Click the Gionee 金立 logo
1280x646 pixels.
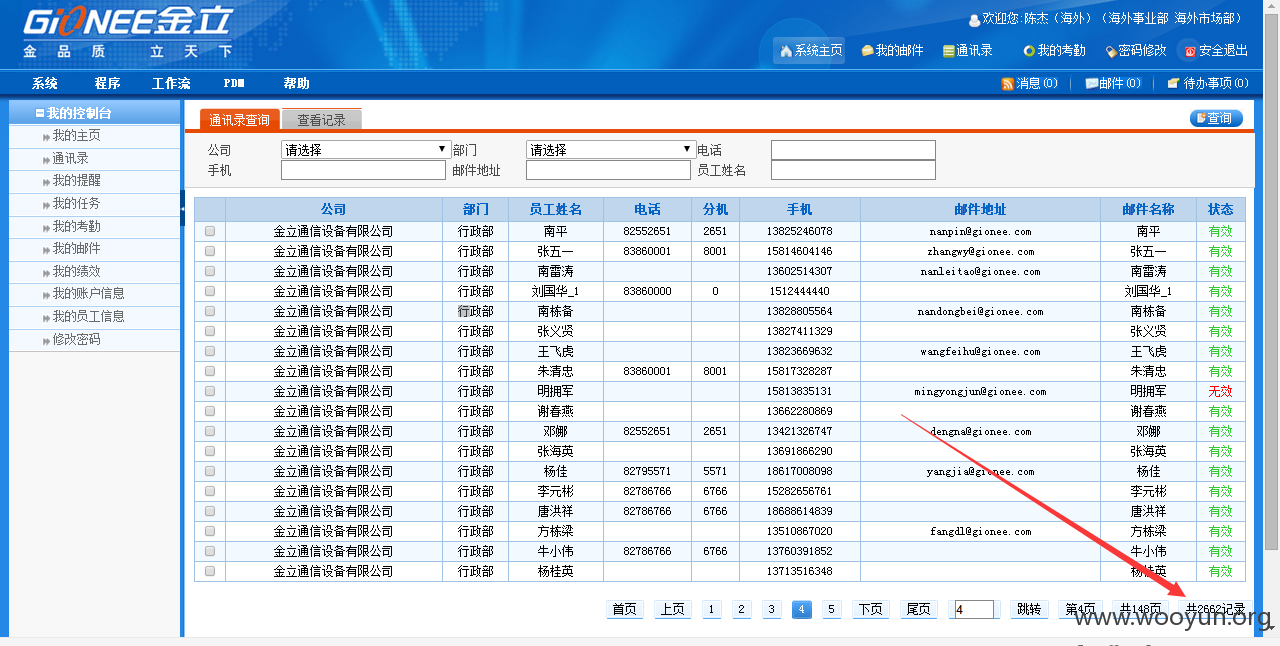pos(128,33)
